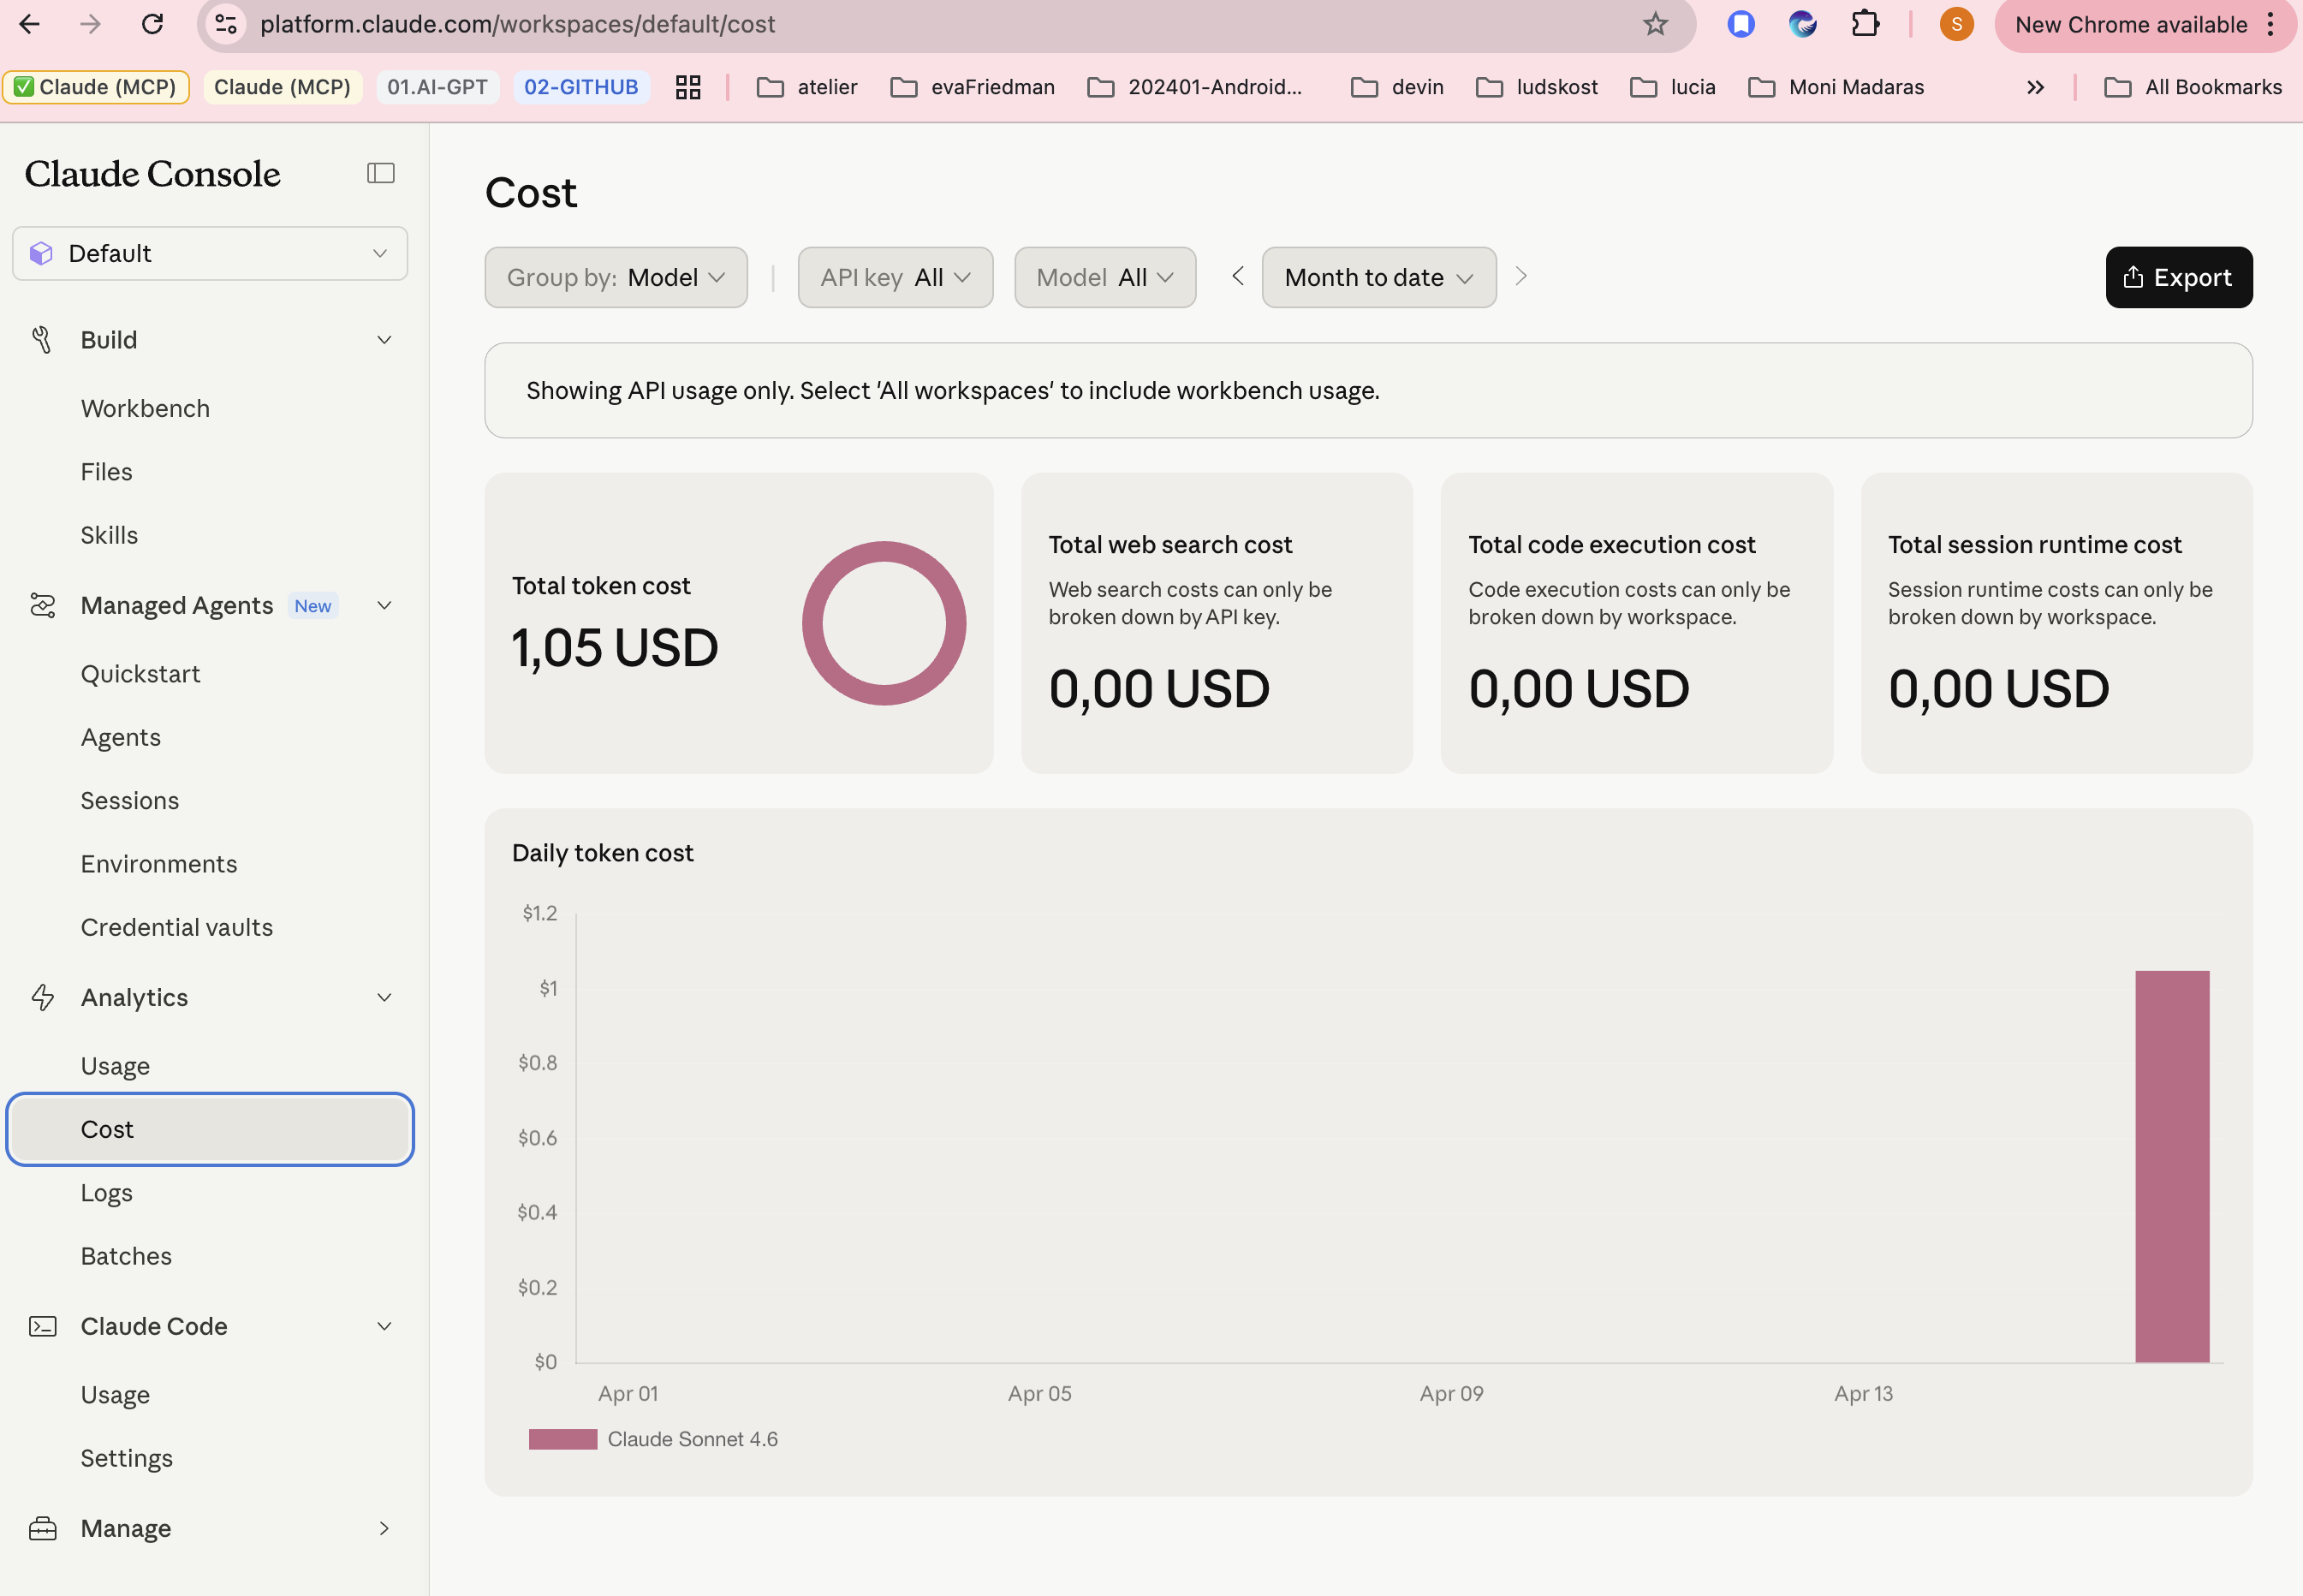Open the evaFriedman bookmark folder

pos(972,87)
